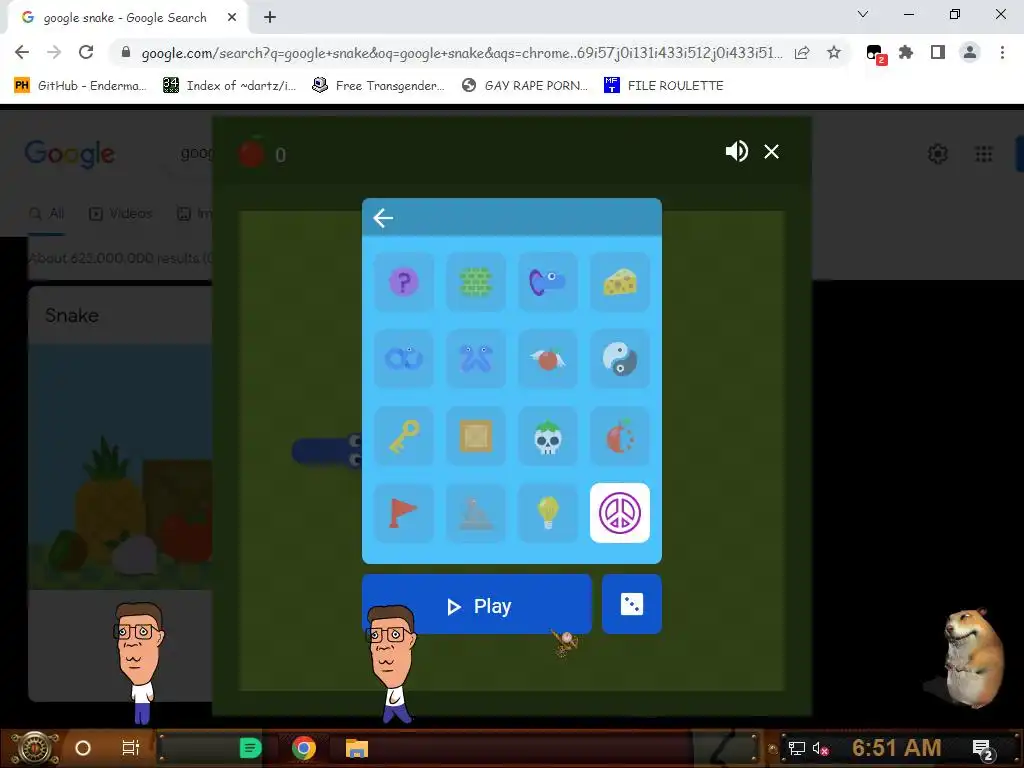Select the portal snake mode
1024x768 pixels.
(547, 282)
